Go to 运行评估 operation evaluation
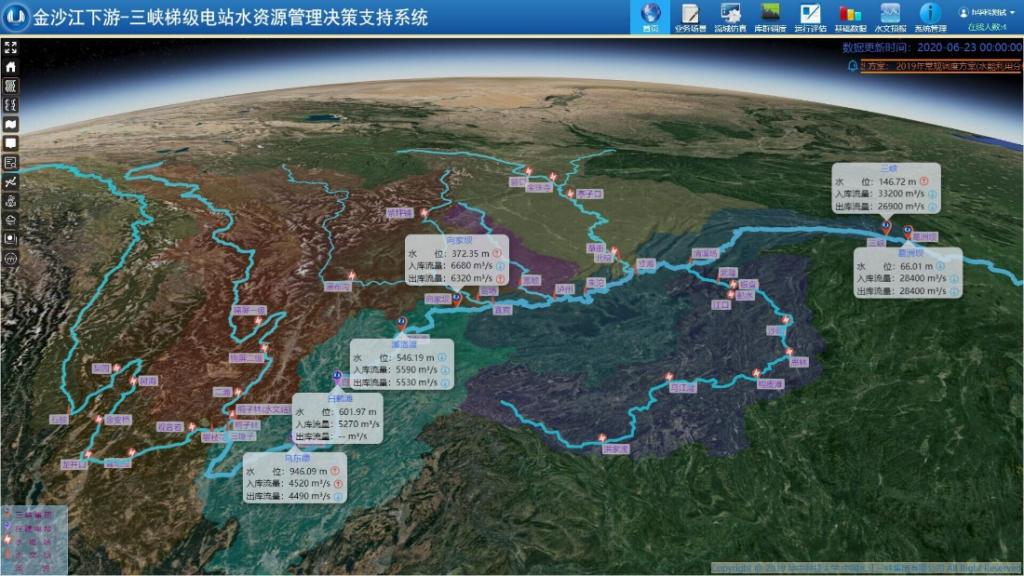Viewport: 1024px width, 576px height. click(810, 17)
